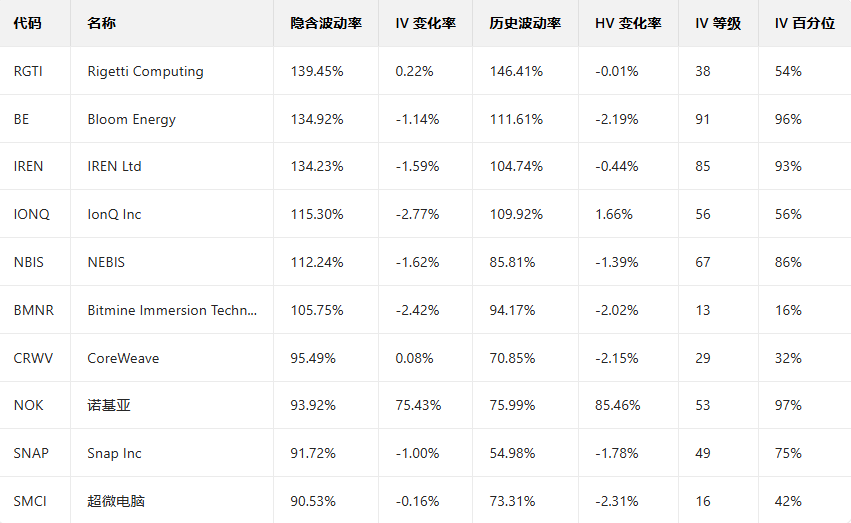851x523 pixels.
Task: Select Rigetti Computing's 139.45% implied volatility
Action: (316, 71)
